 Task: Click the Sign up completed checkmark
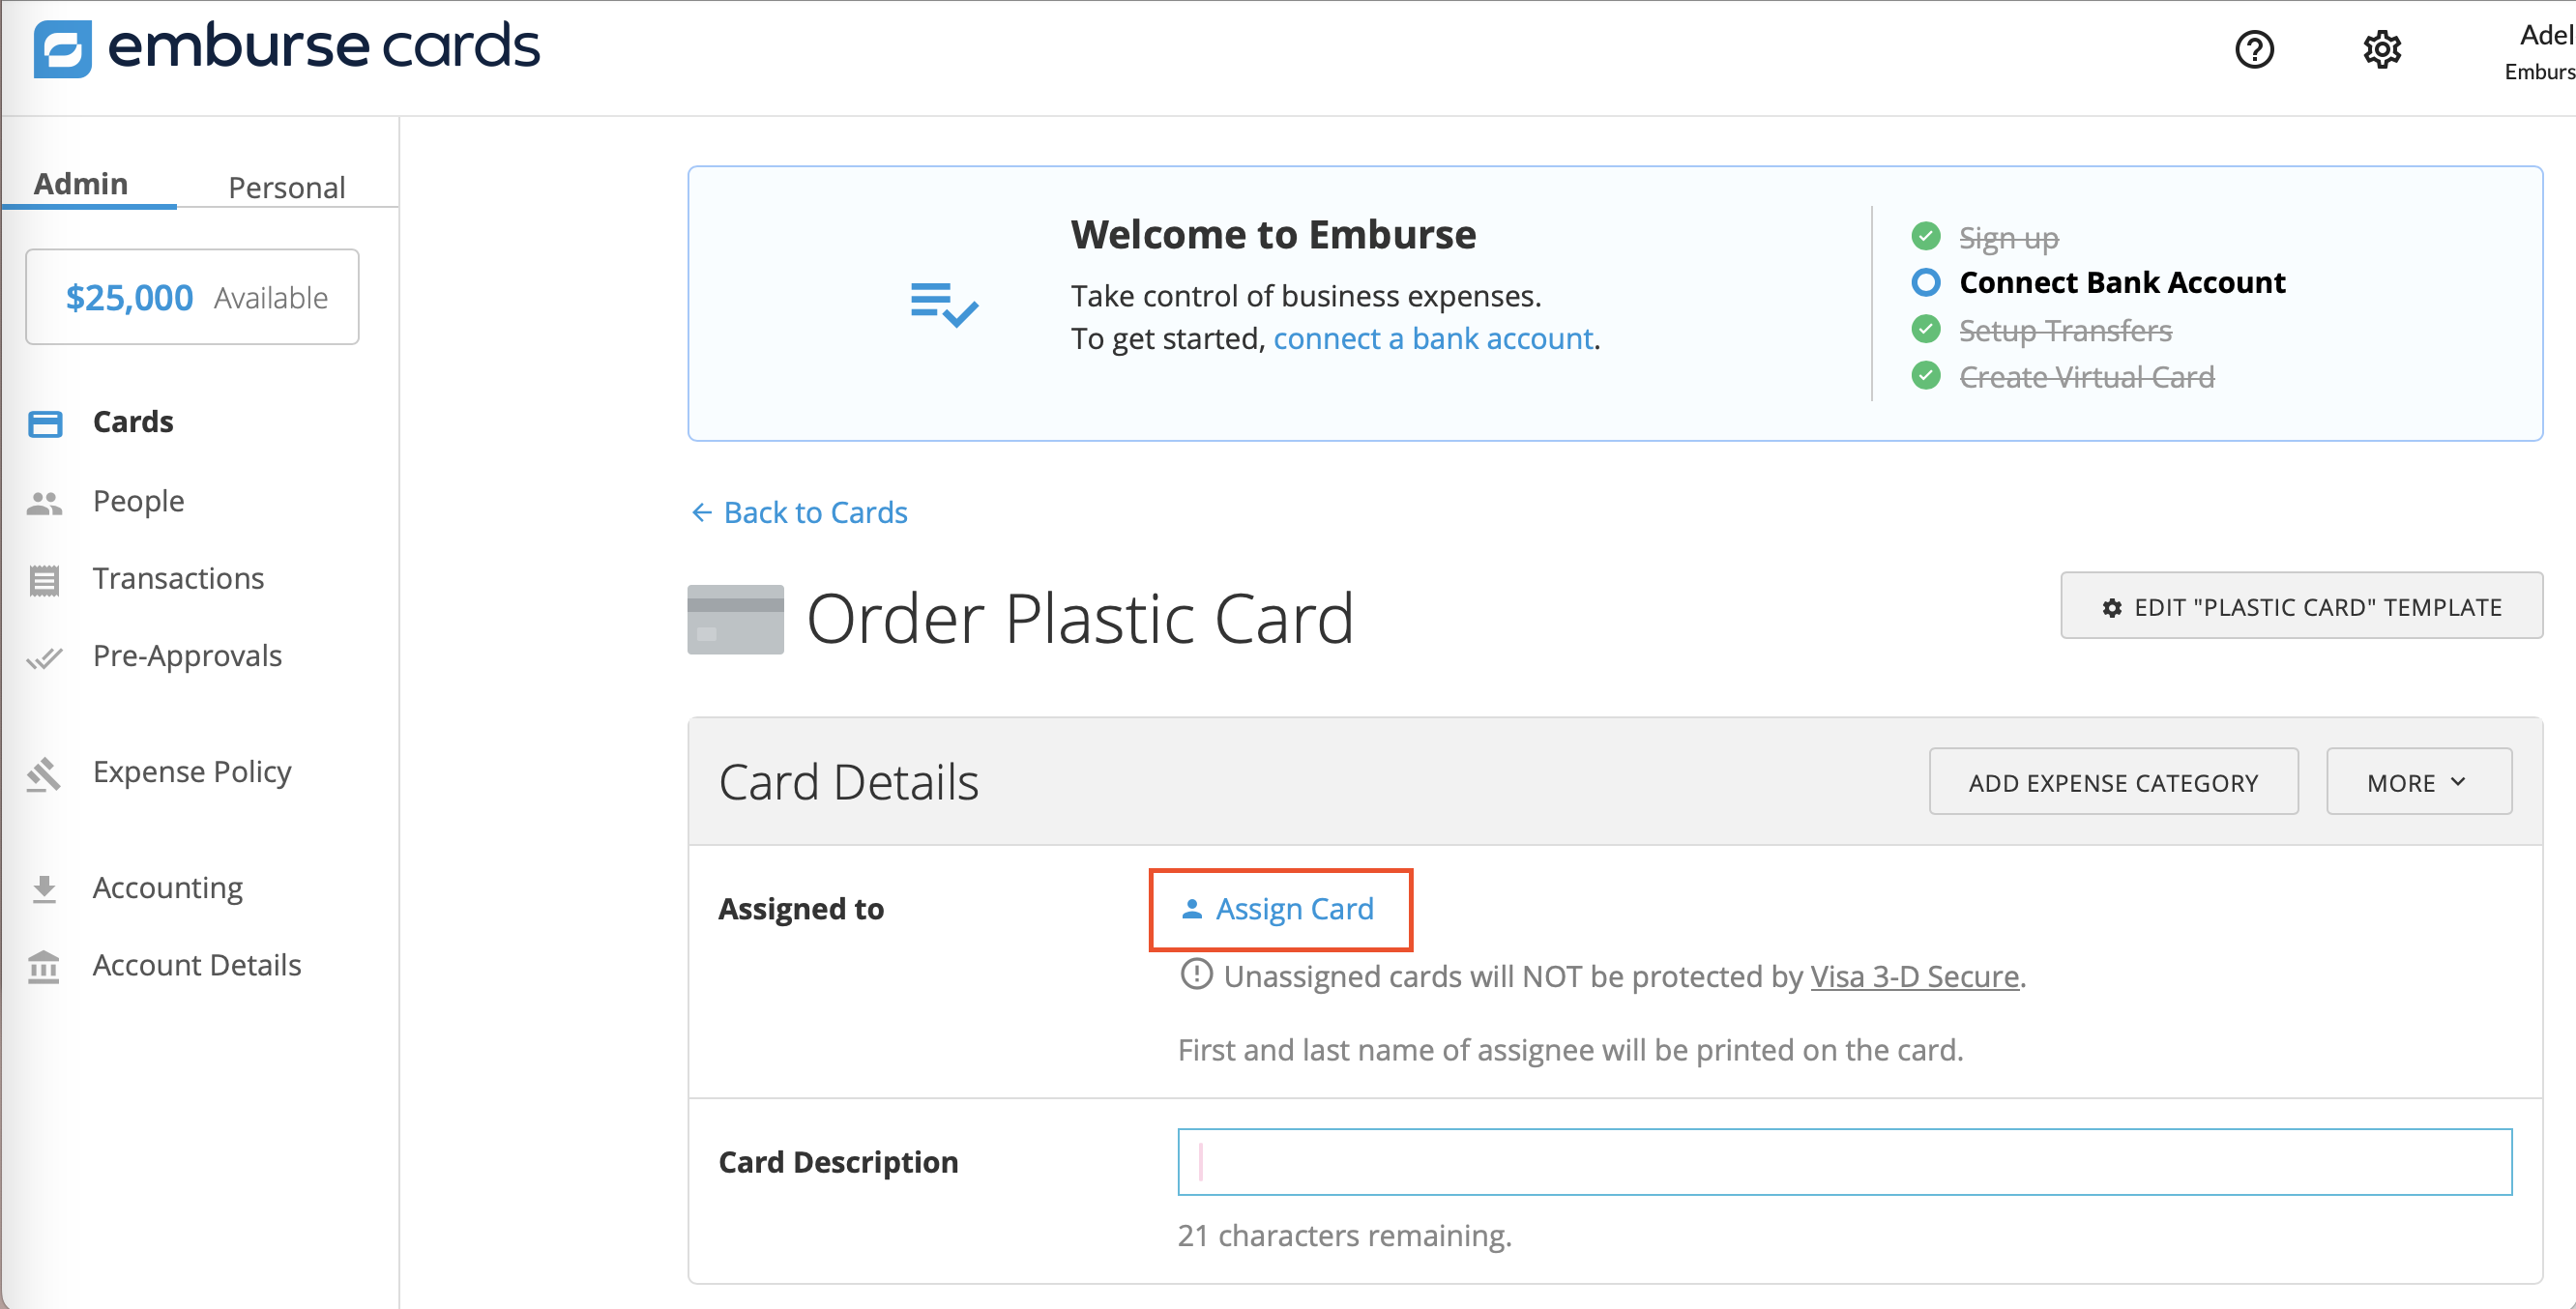[x=1926, y=236]
